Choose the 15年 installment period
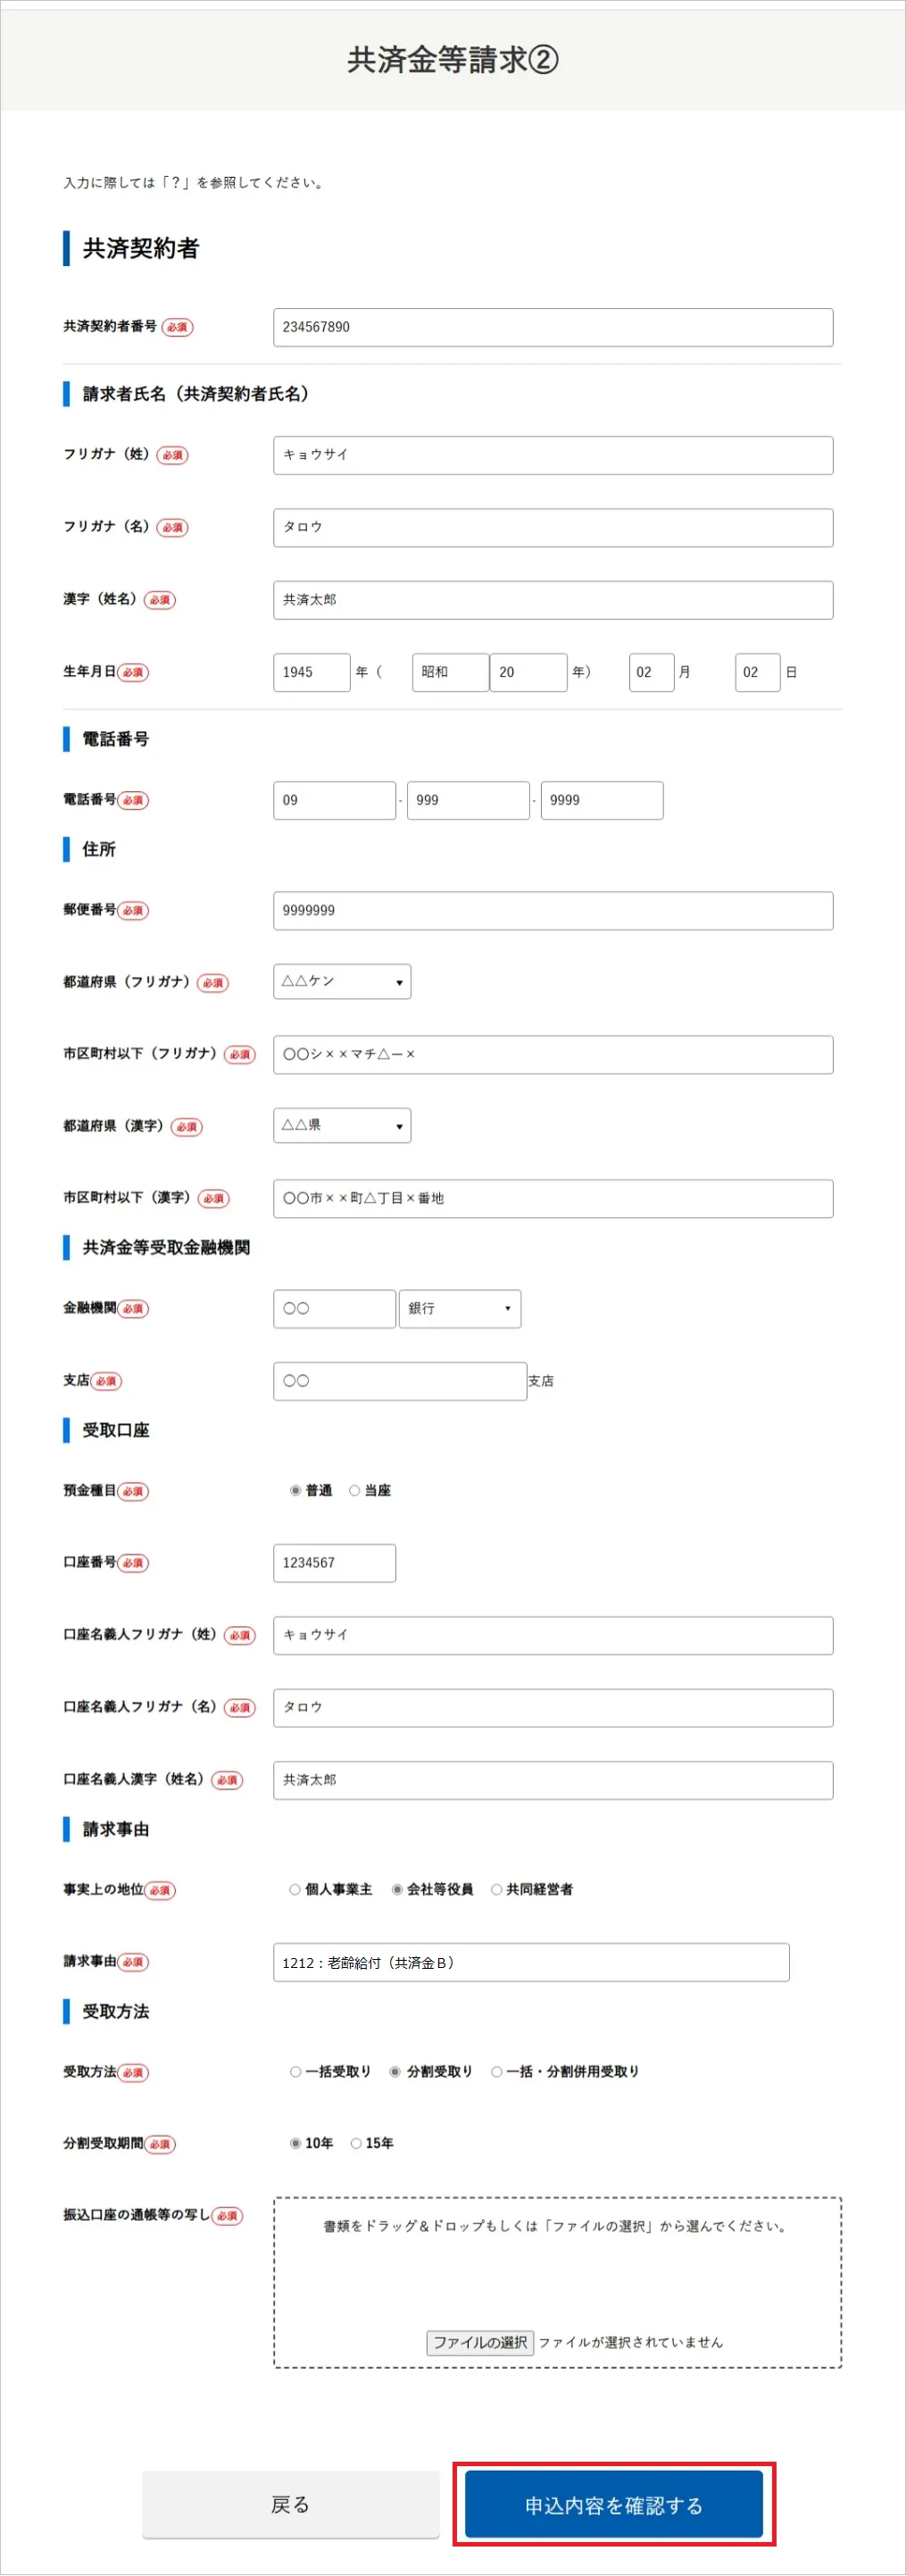This screenshot has width=906, height=2576. (x=355, y=2143)
